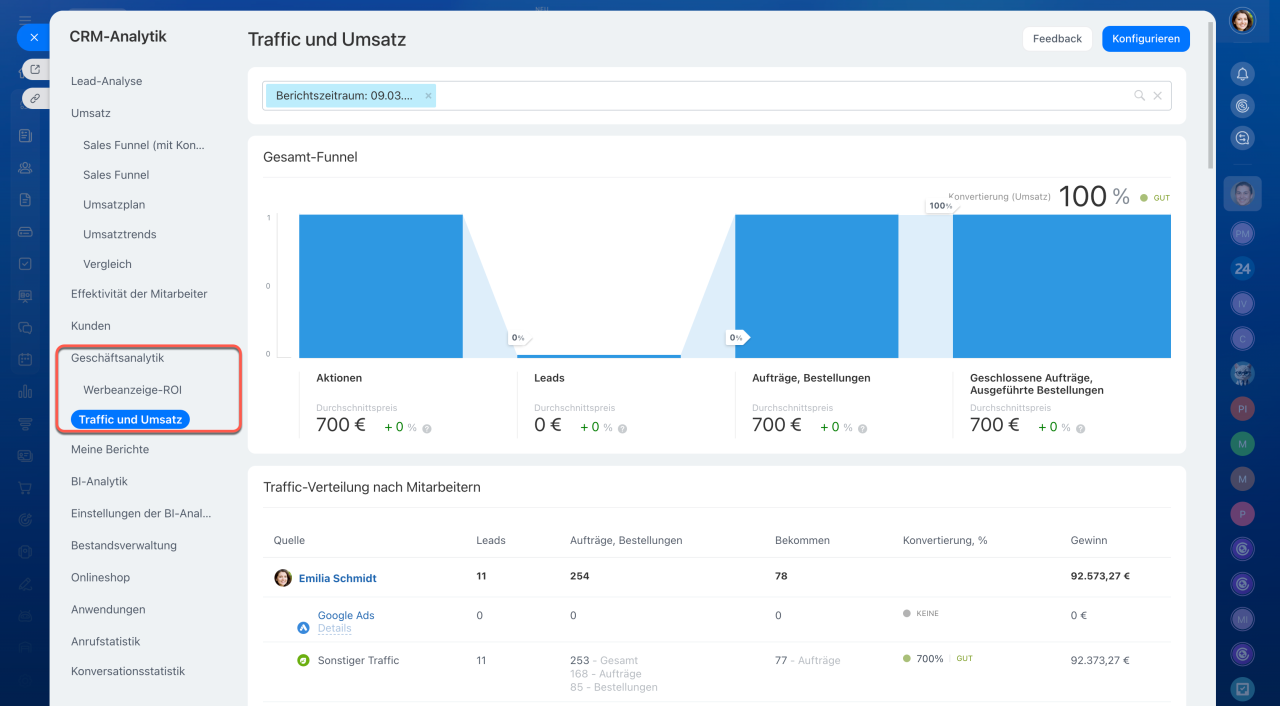1280x706 pixels.
Task: Expand the Umsatz section in the menu
Action: click(x=91, y=113)
